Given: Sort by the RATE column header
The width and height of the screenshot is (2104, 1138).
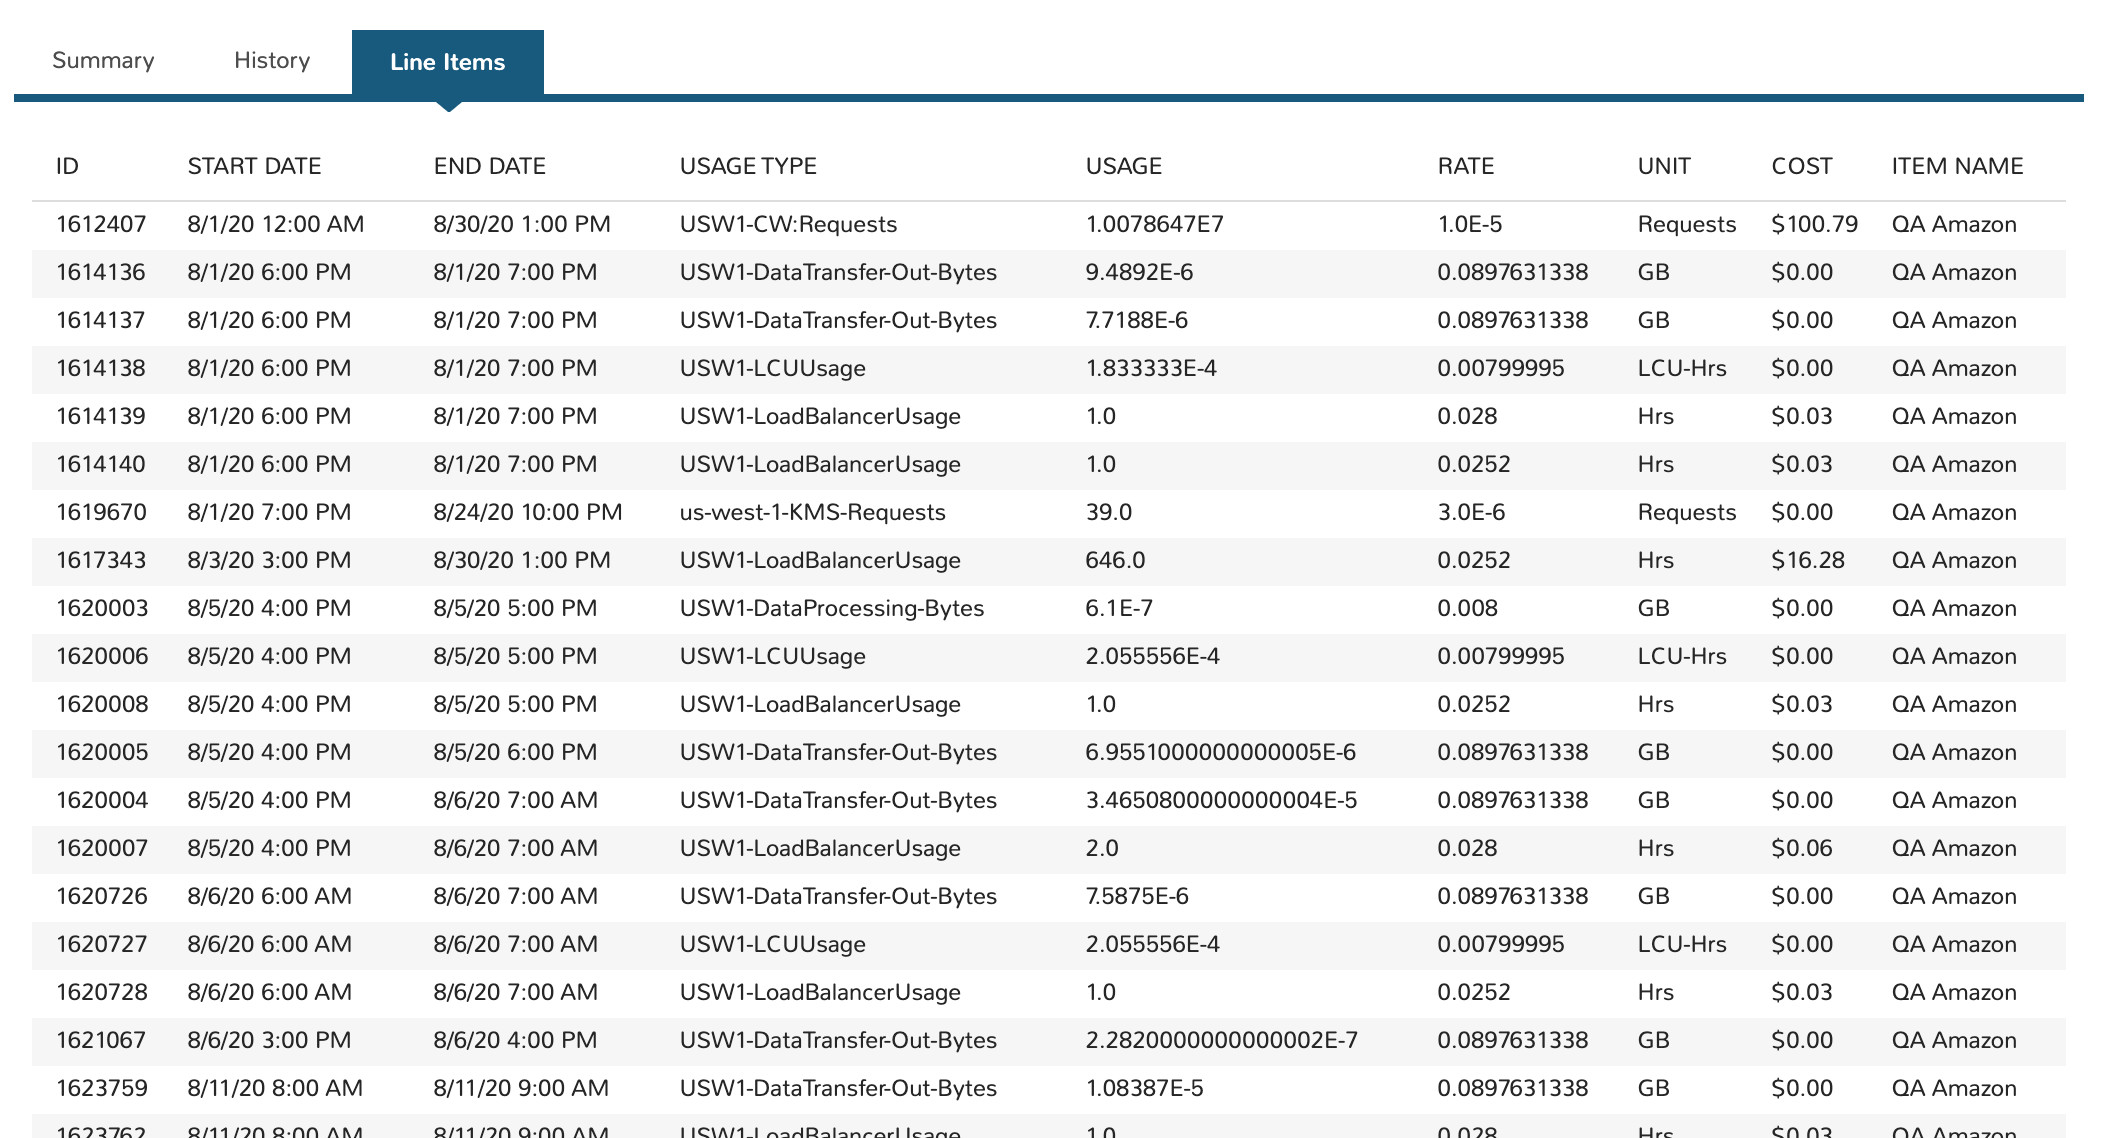Looking at the screenshot, I should [1464, 166].
